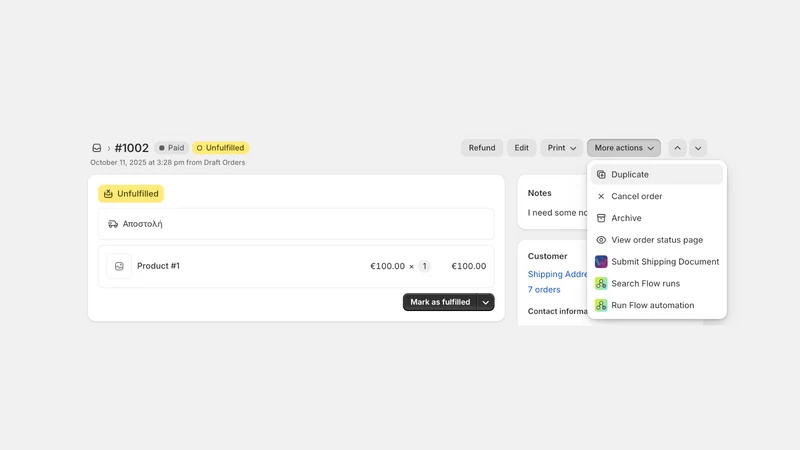Click the eye icon for order status page
800x450 pixels.
[601, 240]
